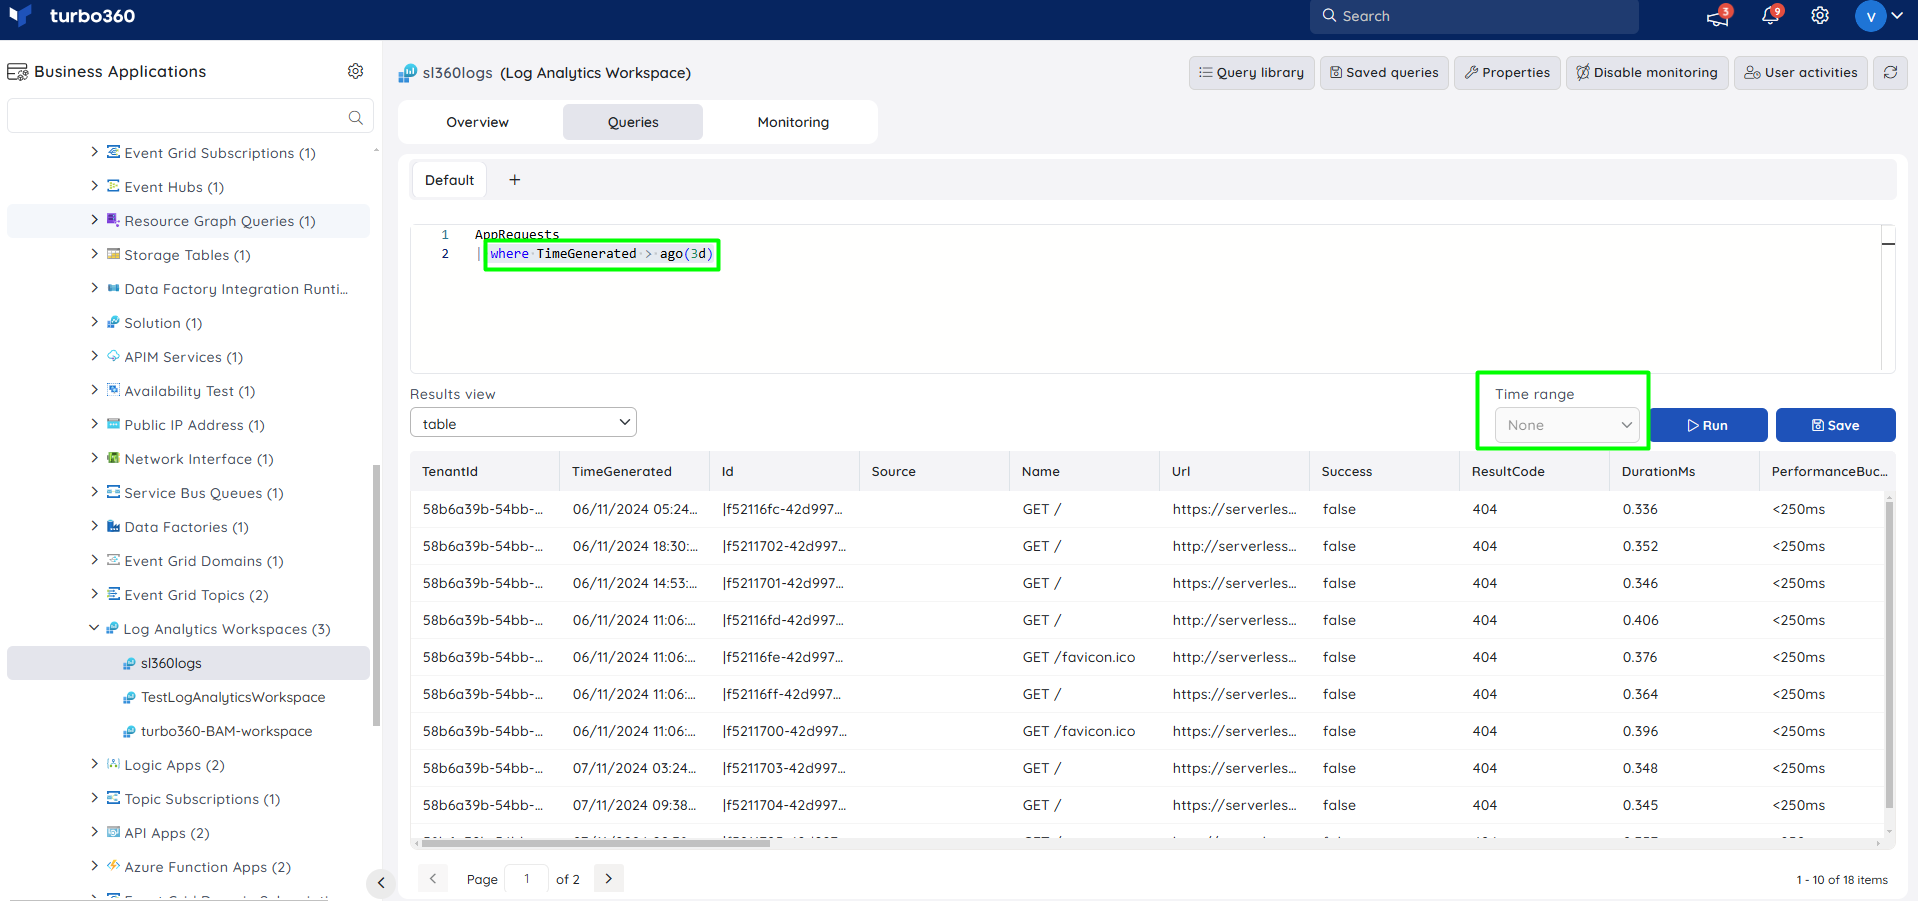
Task: Expand API Apps node
Action: click(x=94, y=832)
